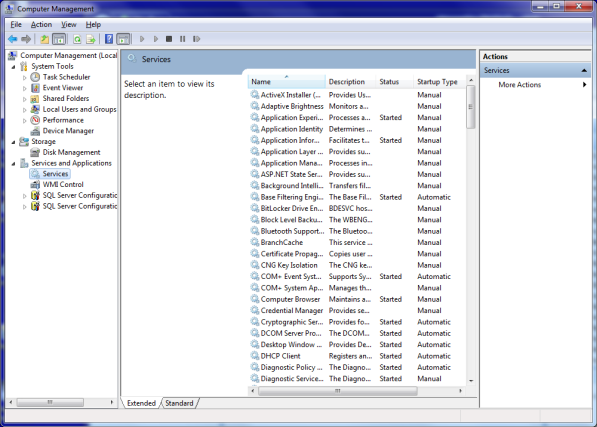Expand the Shared Folders node

coord(24,99)
